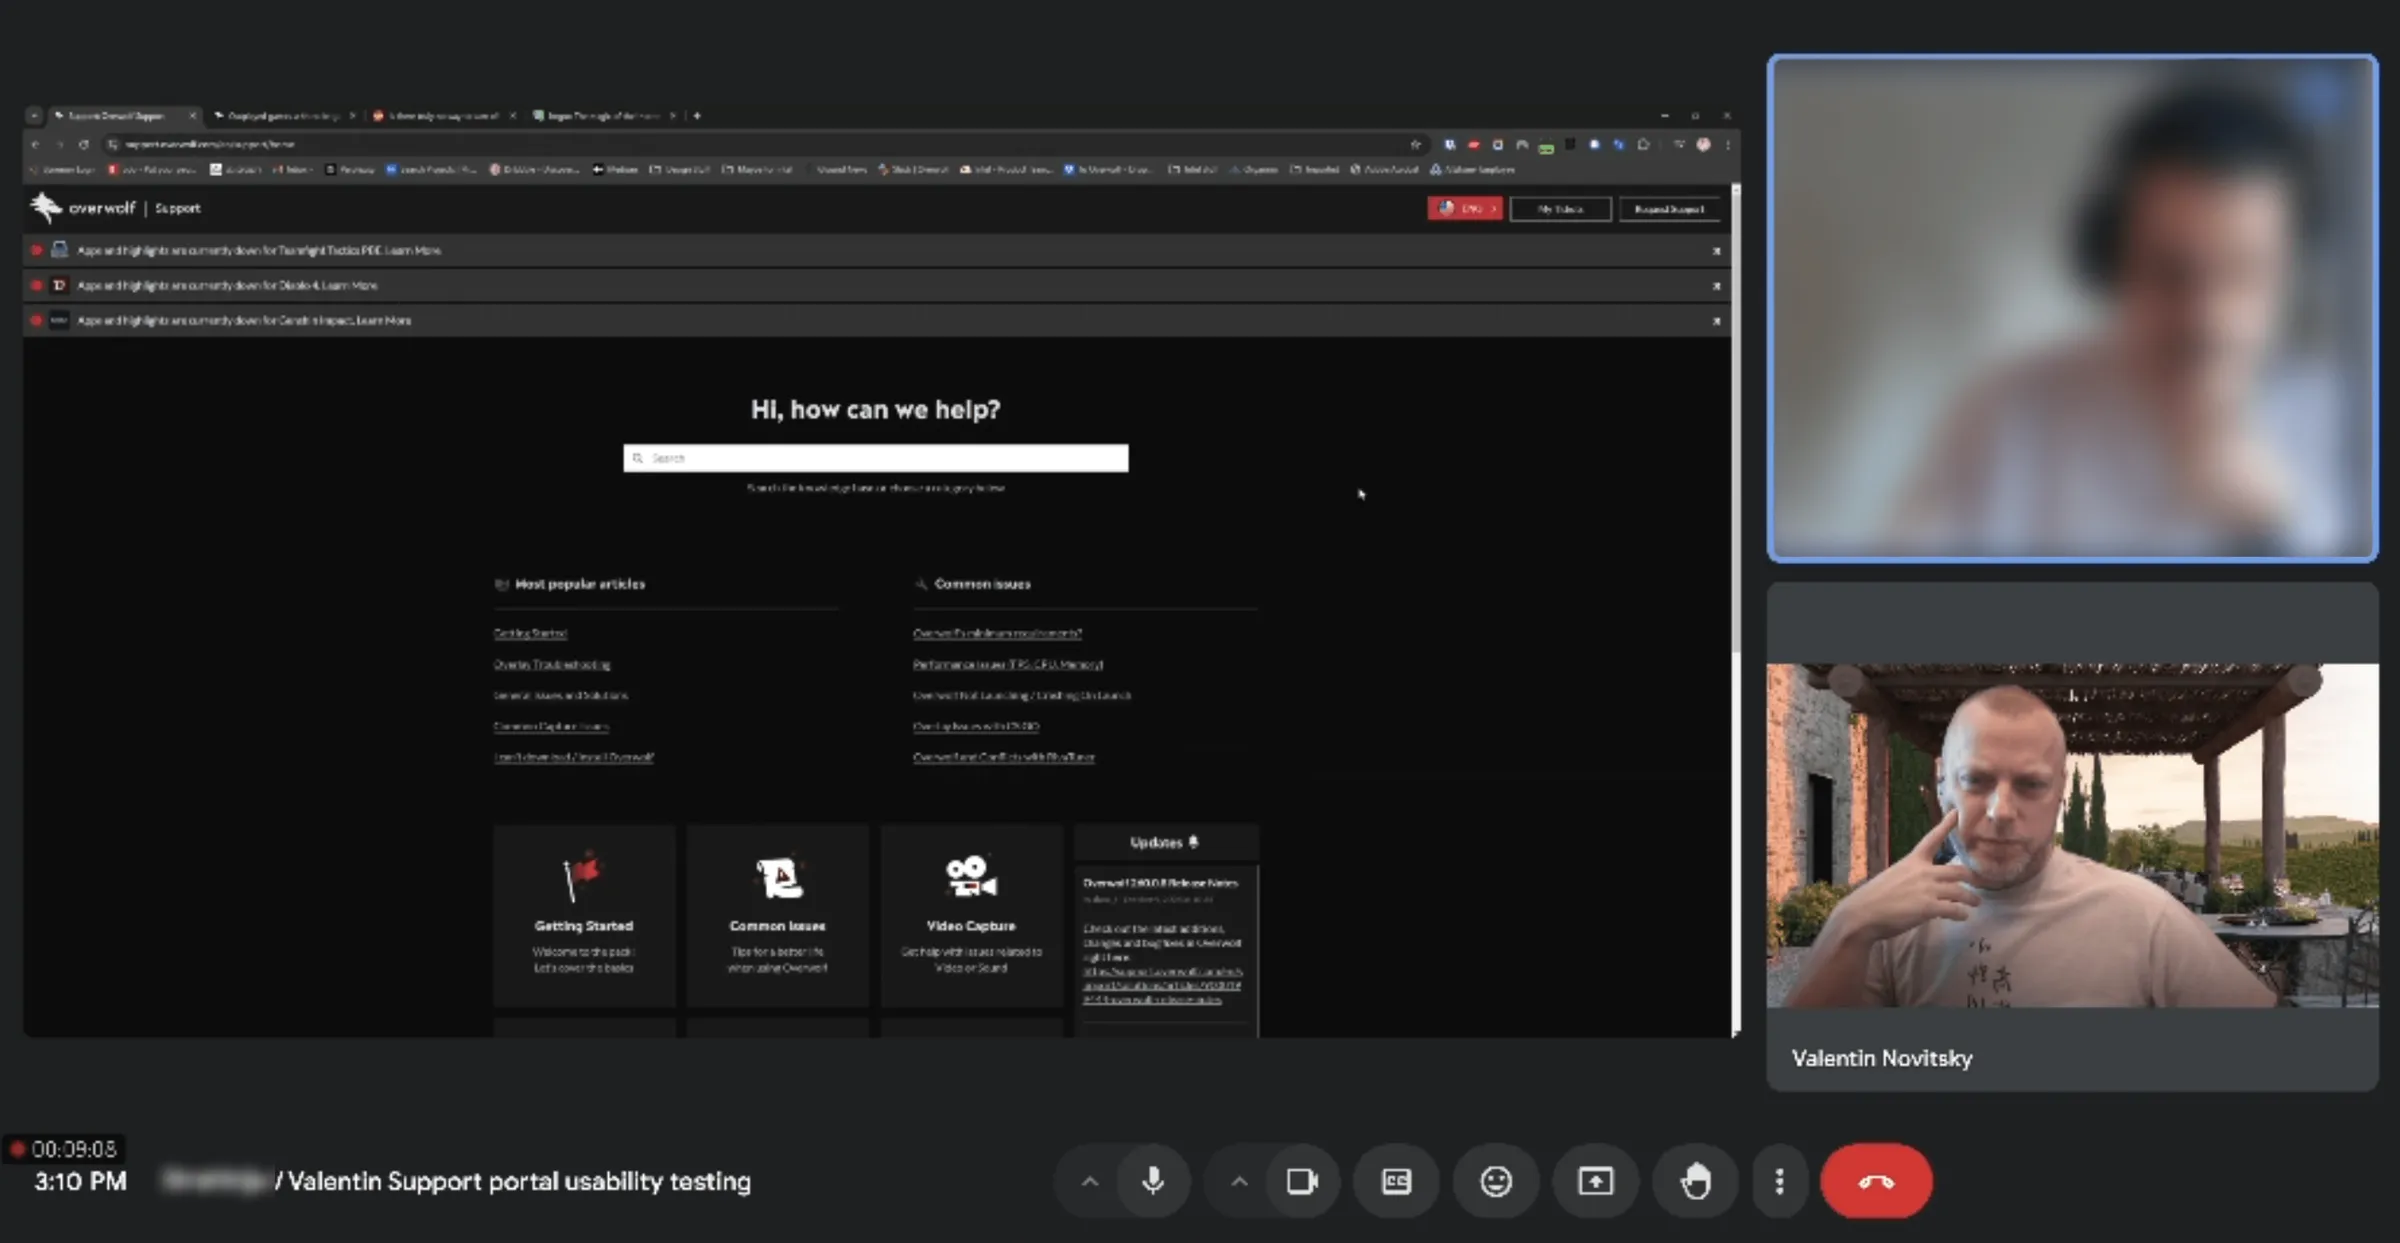Expand video settings chevron beside camera
This screenshot has width=2400, height=1243.
click(1239, 1181)
